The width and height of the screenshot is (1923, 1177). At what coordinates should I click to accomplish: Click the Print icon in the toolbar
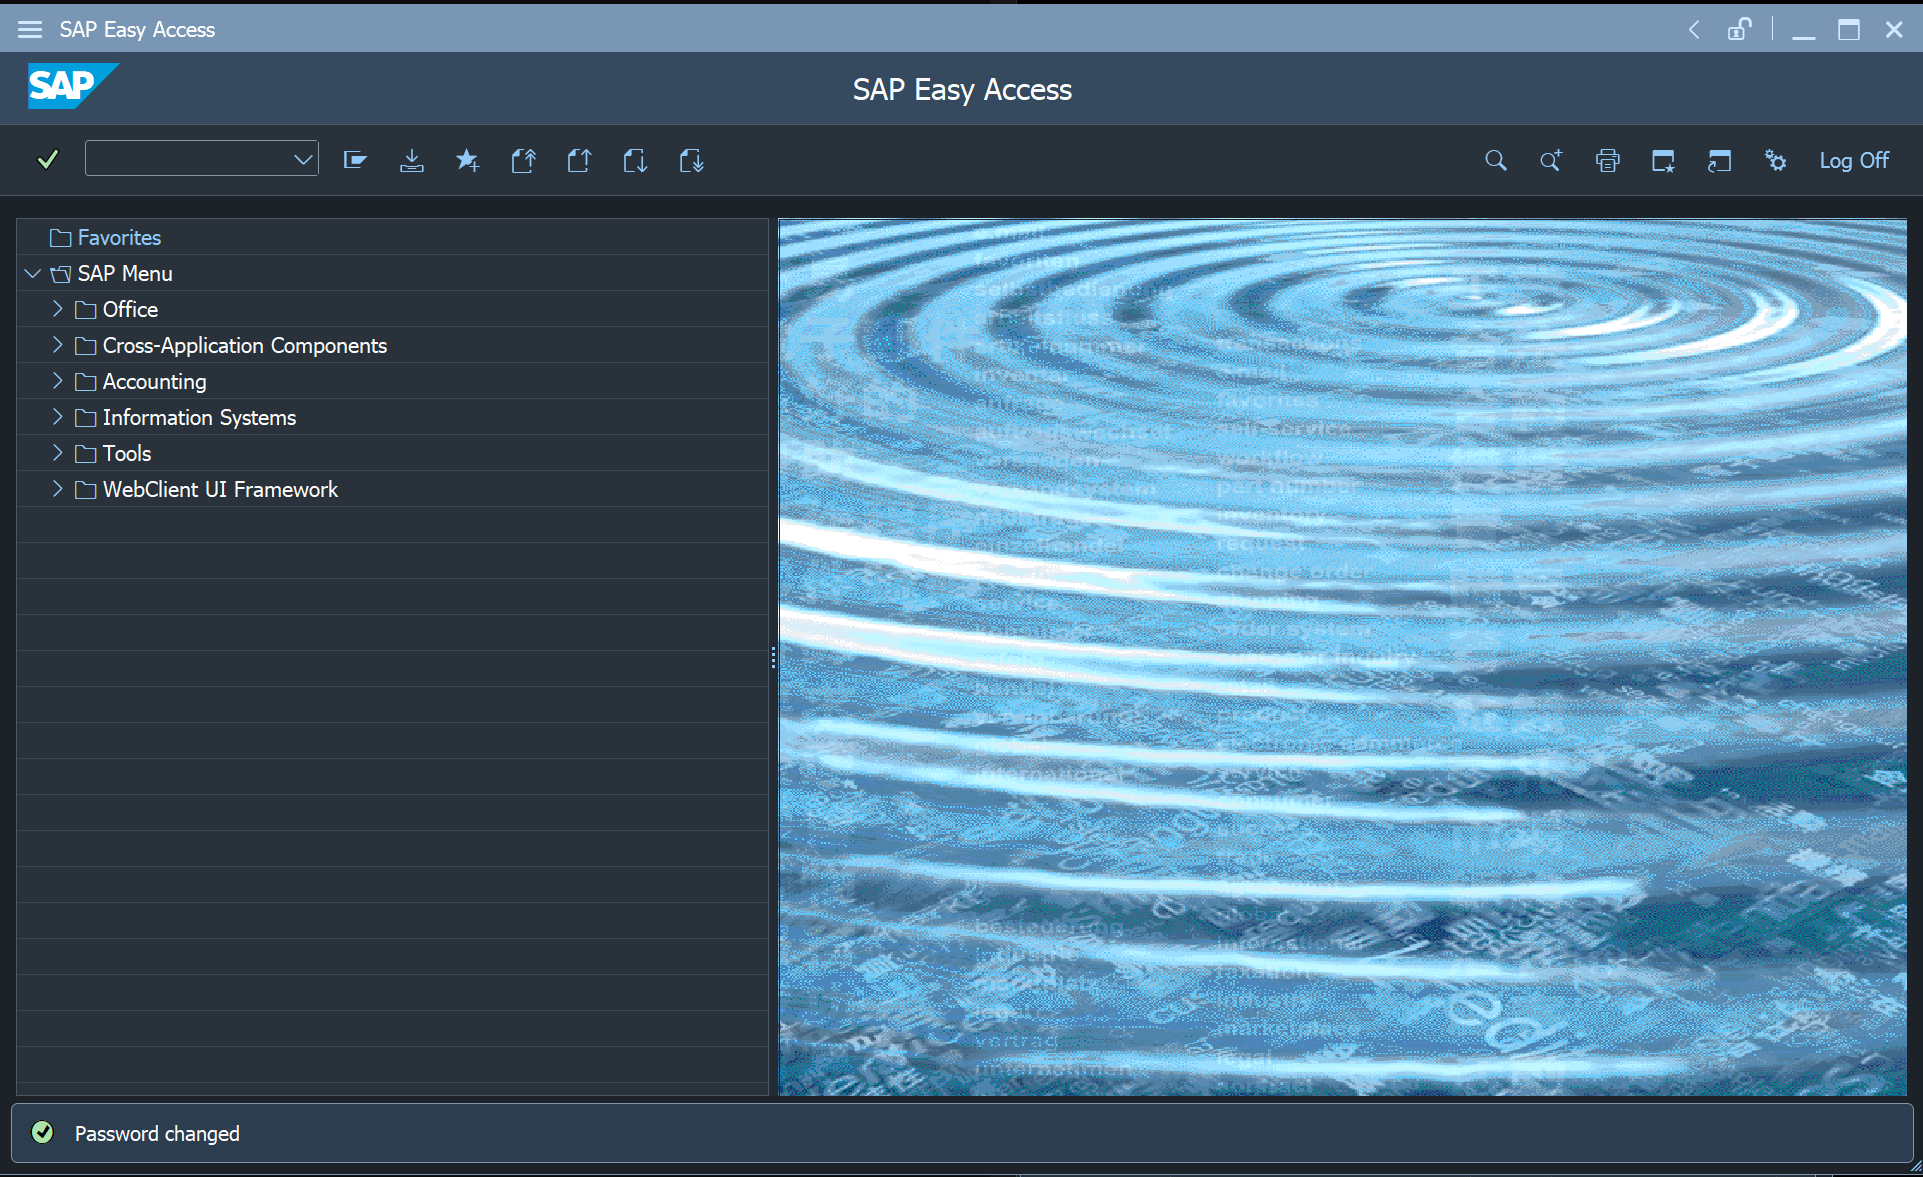[1607, 160]
